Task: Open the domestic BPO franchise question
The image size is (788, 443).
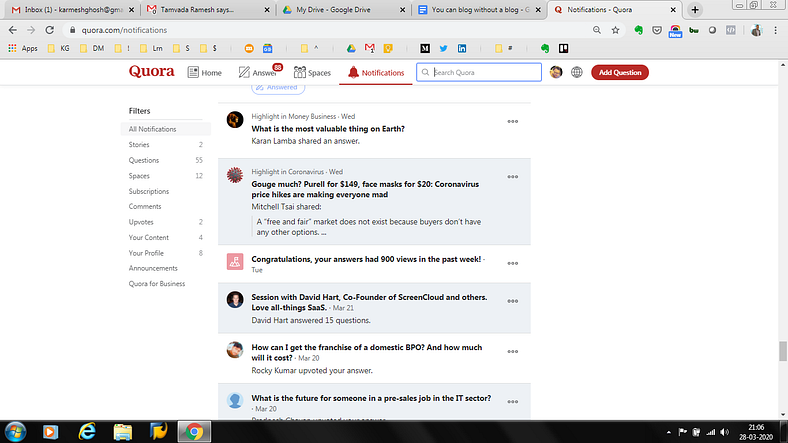Action: [366, 353]
